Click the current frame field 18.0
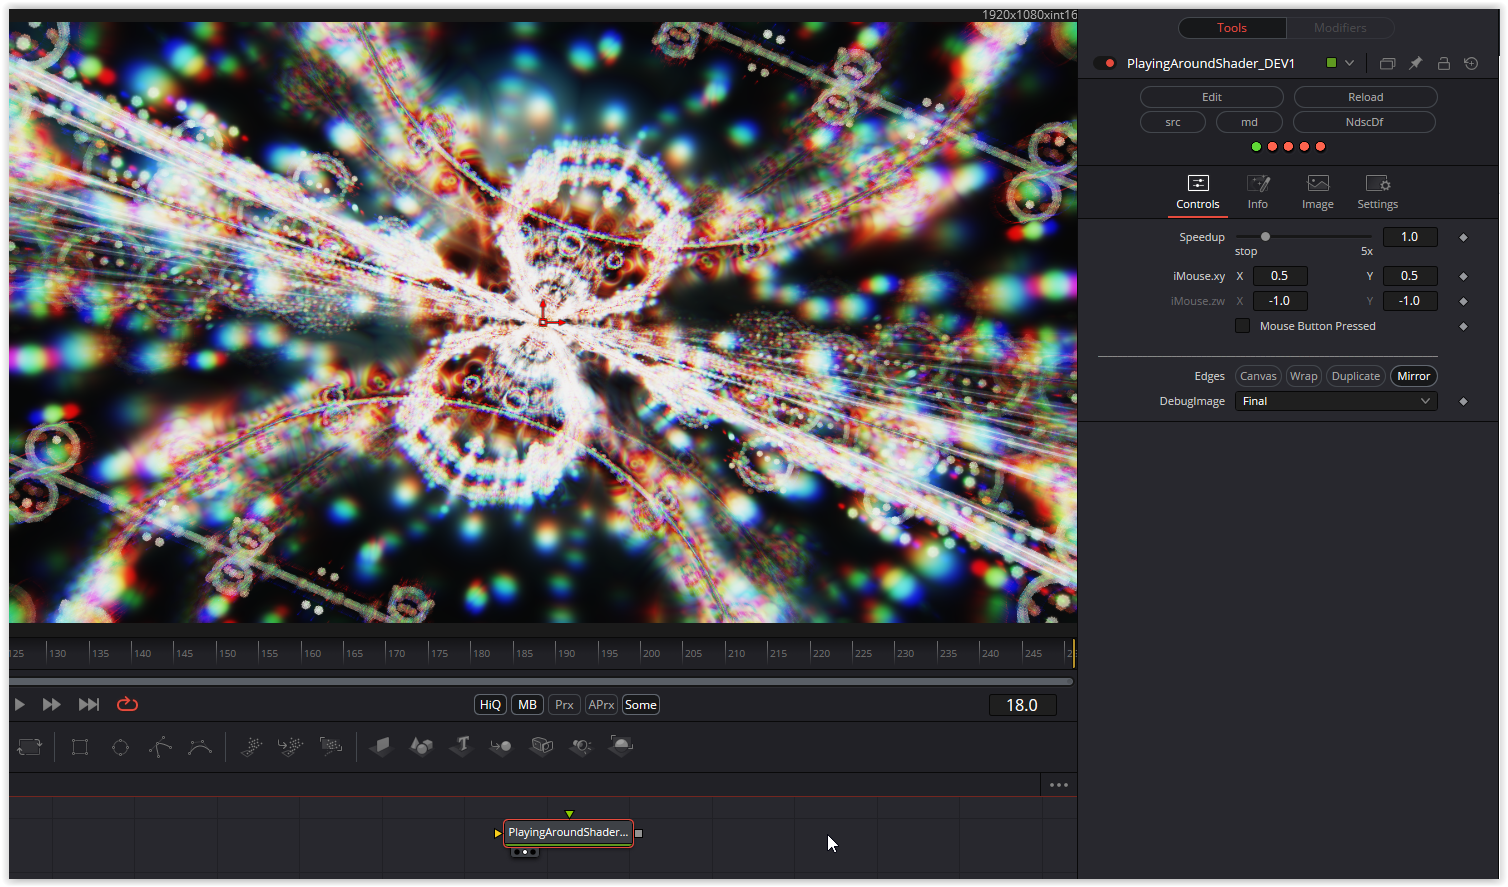1508x887 pixels. pos(1022,705)
